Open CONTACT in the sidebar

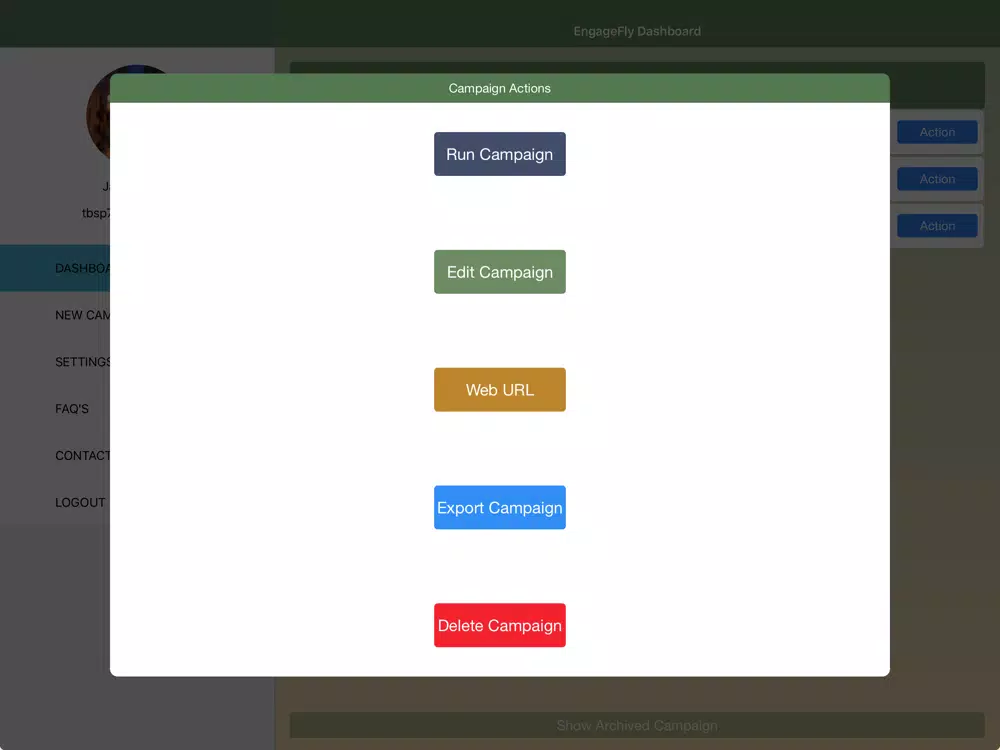point(82,455)
